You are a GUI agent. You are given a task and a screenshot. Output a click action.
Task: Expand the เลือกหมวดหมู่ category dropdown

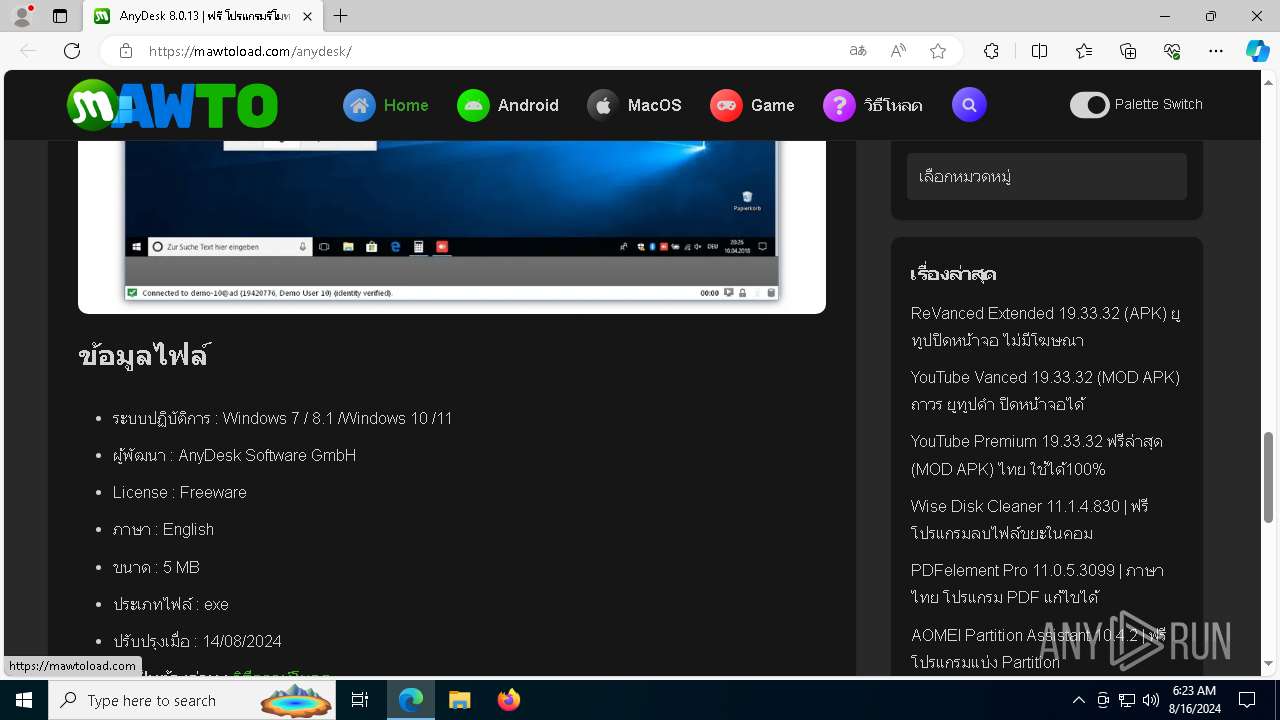pyautogui.click(x=1047, y=177)
